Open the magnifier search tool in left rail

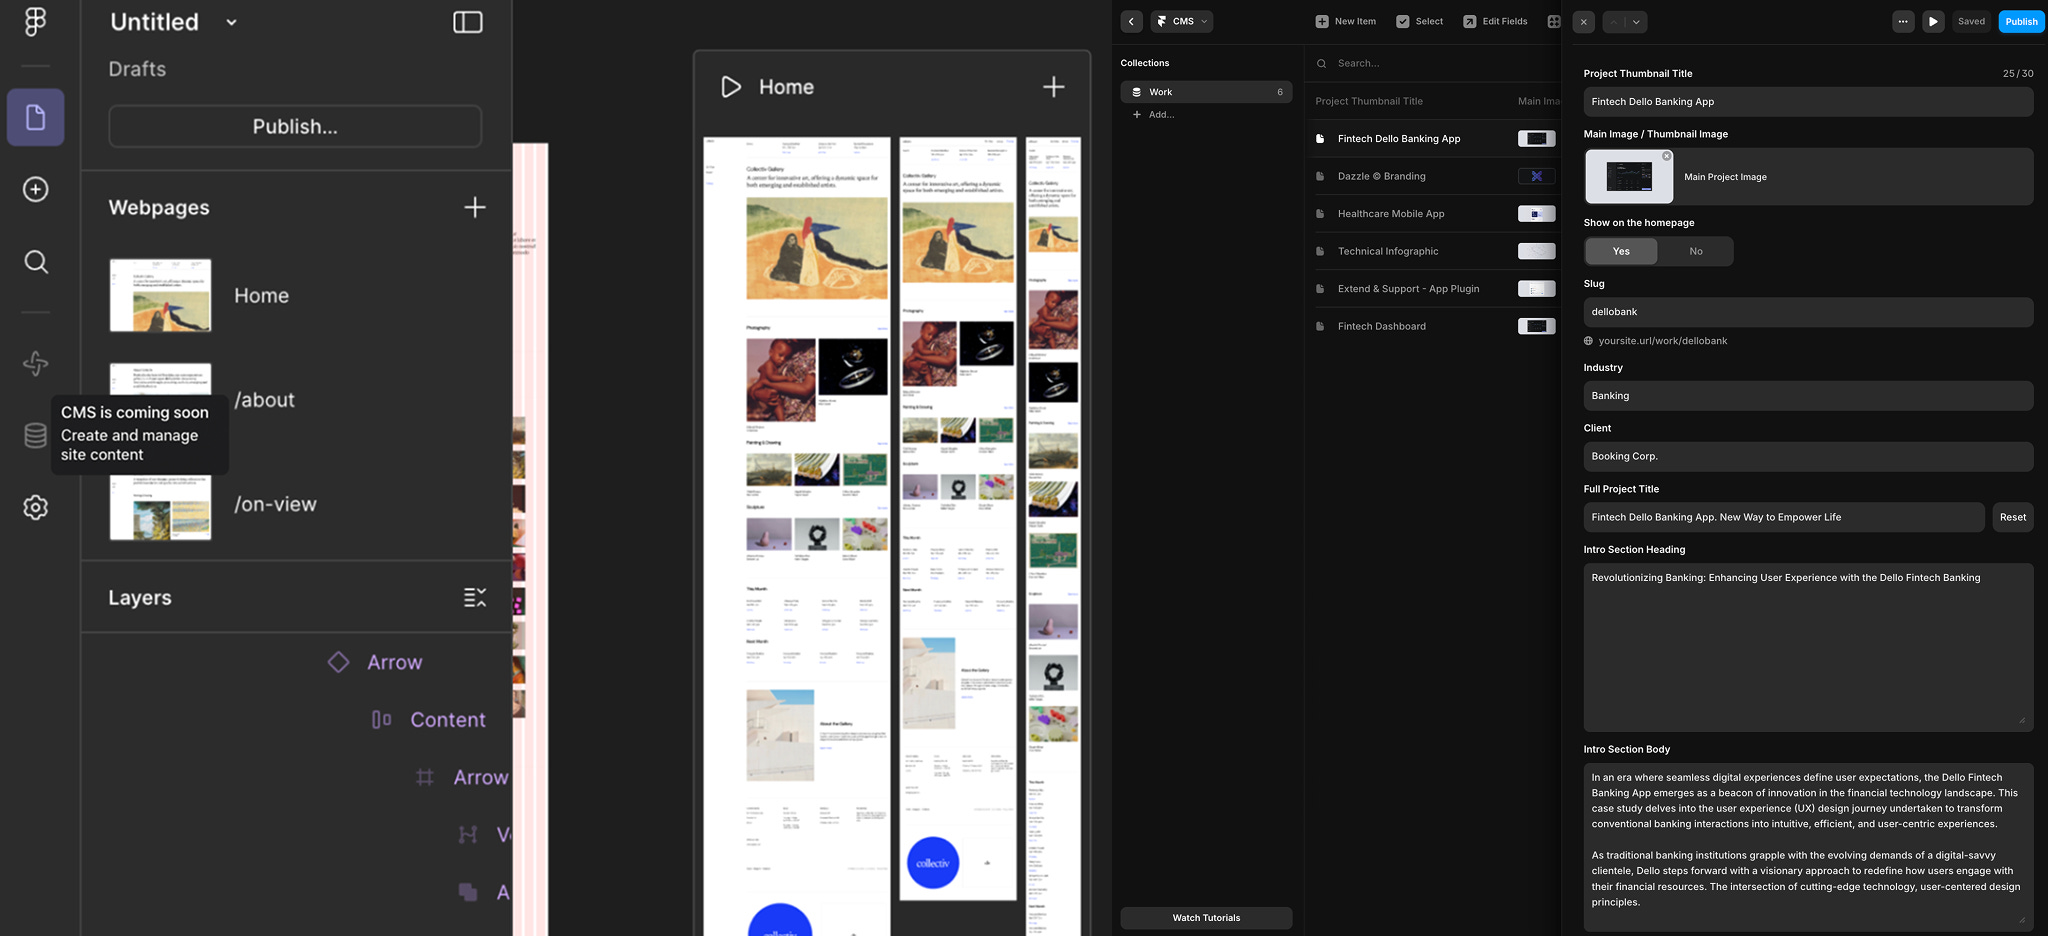click(x=36, y=262)
